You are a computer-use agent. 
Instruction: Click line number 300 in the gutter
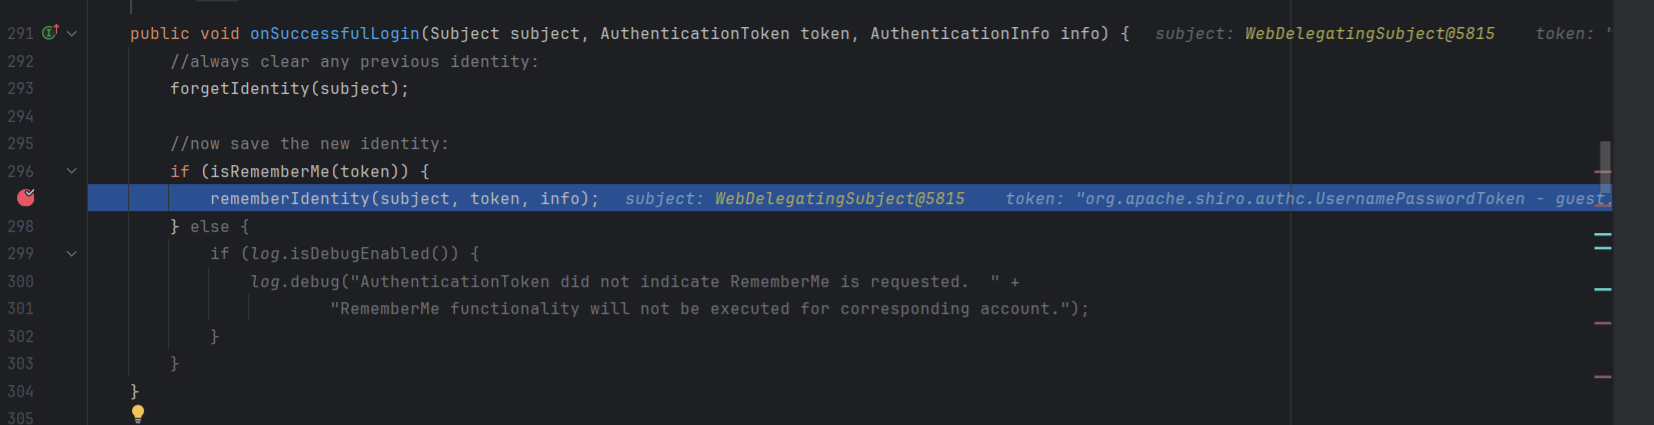click(x=21, y=282)
